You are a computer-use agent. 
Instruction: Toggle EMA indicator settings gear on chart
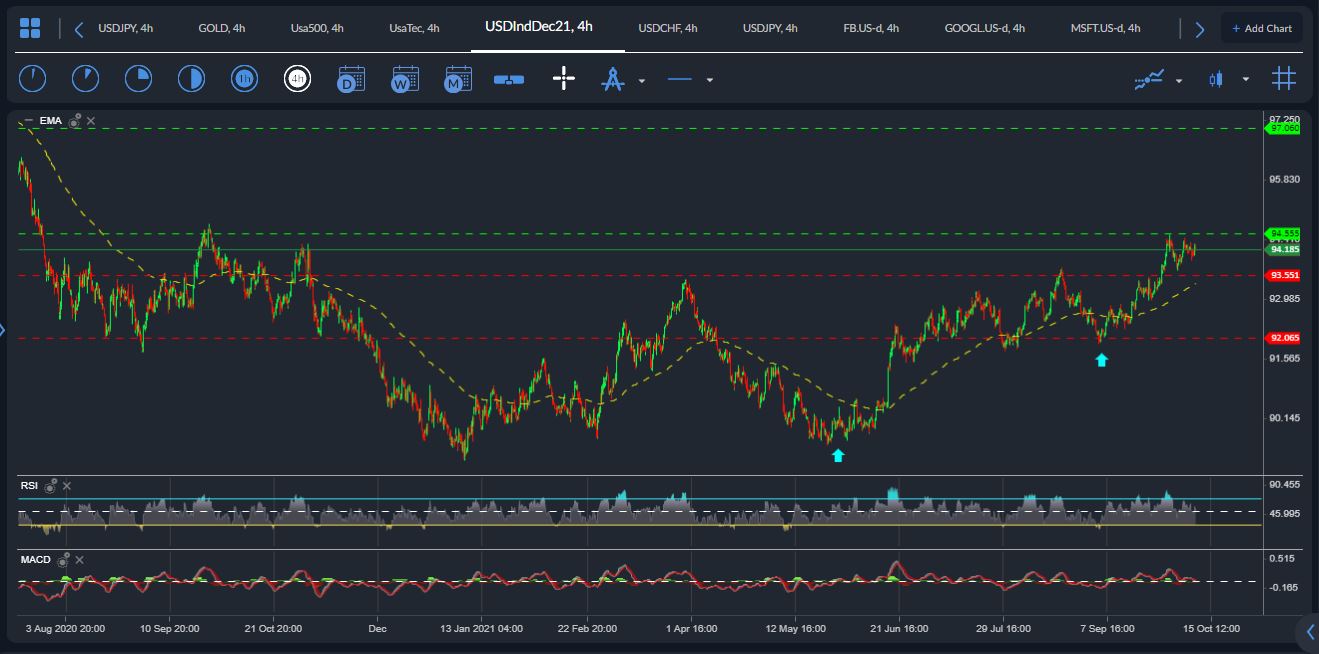tap(76, 120)
